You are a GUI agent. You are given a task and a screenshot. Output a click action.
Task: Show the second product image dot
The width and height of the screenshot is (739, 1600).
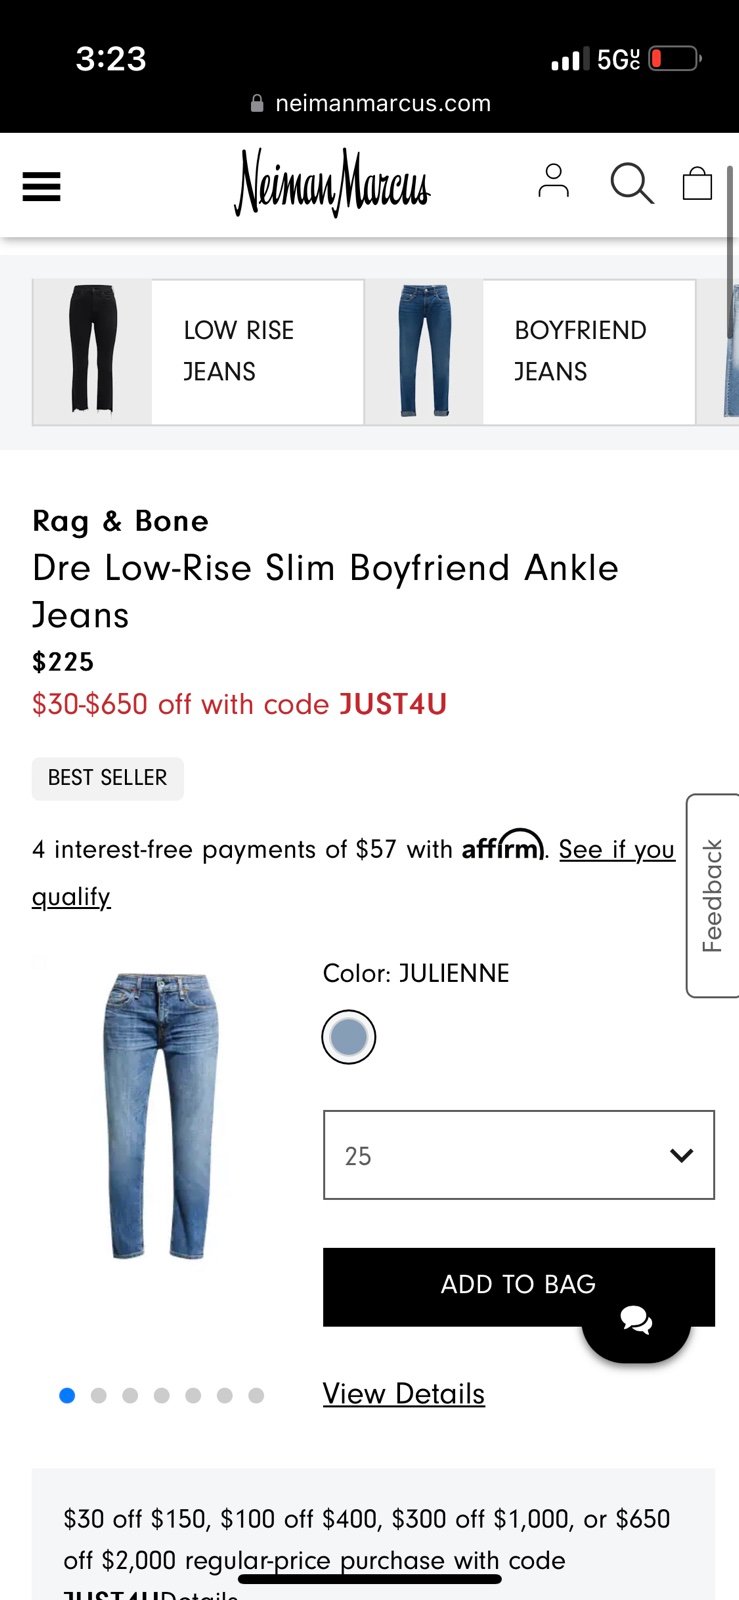pos(99,1395)
